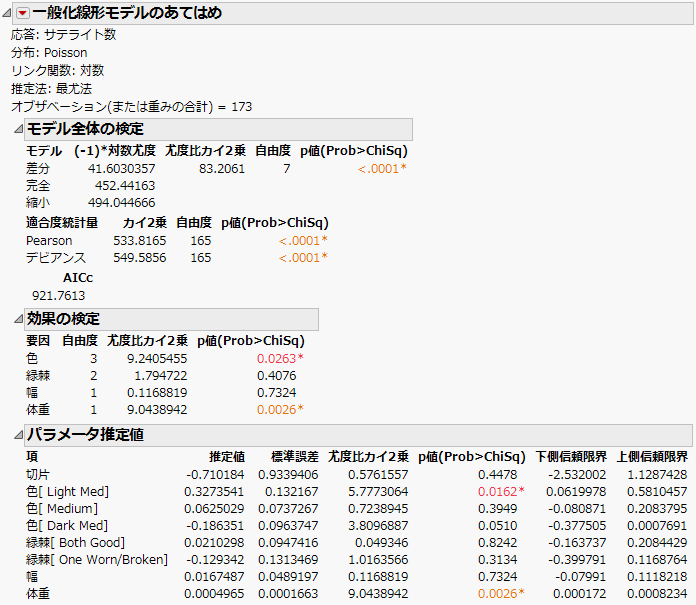Collapse the 効果の検定 section
Image resolution: width=696 pixels, height=605 pixels.
[18, 319]
